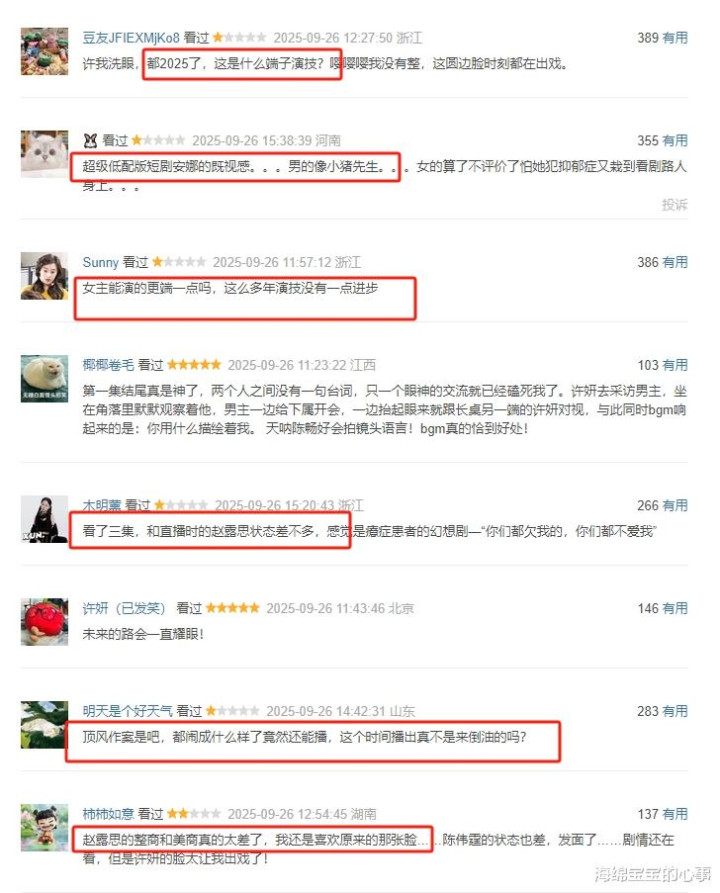The image size is (720, 893).
Task: Click 266 有用 on 木明薰 review
Action: (662, 505)
